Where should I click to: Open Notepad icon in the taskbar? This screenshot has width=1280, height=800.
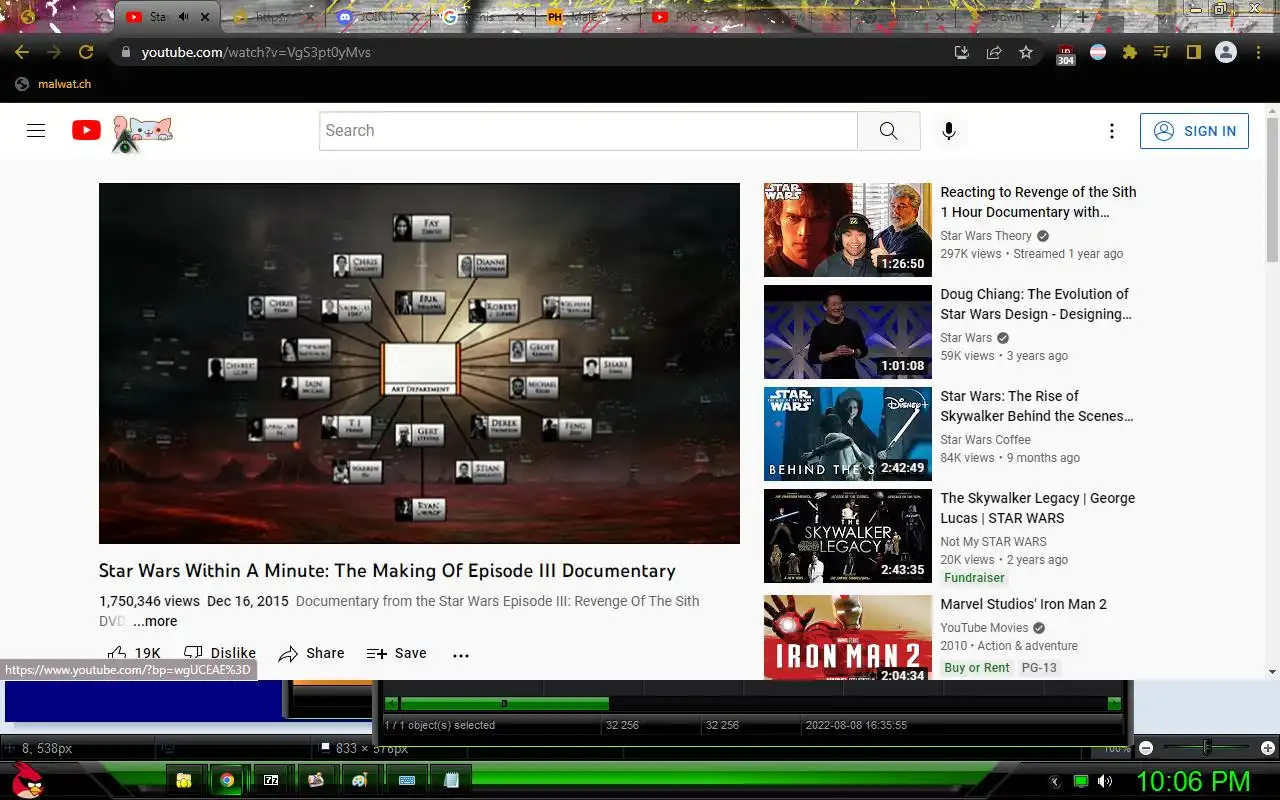tap(451, 780)
